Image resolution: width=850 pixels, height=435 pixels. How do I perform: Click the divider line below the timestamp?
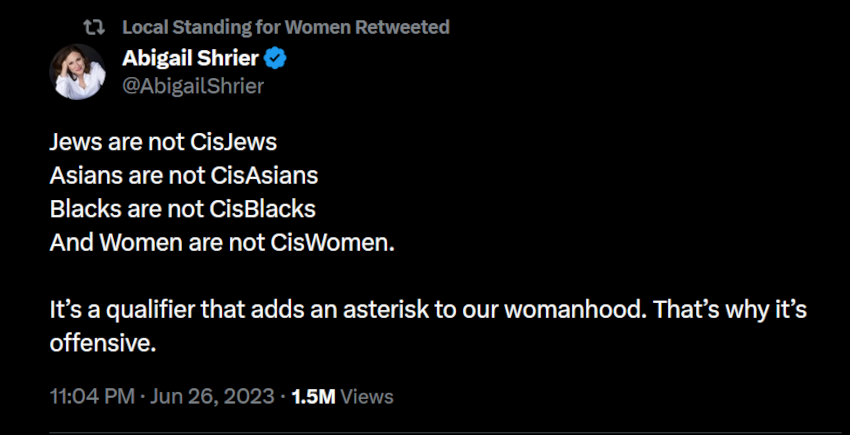425,432
